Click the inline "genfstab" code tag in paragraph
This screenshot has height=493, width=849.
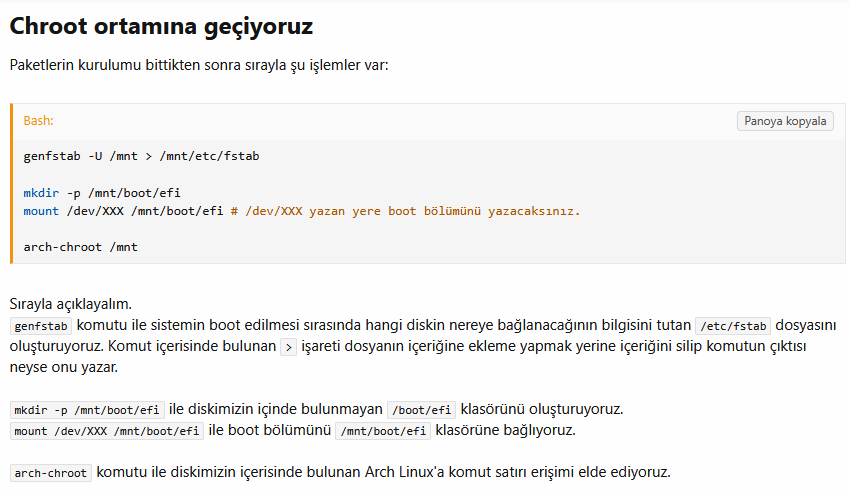pos(41,326)
